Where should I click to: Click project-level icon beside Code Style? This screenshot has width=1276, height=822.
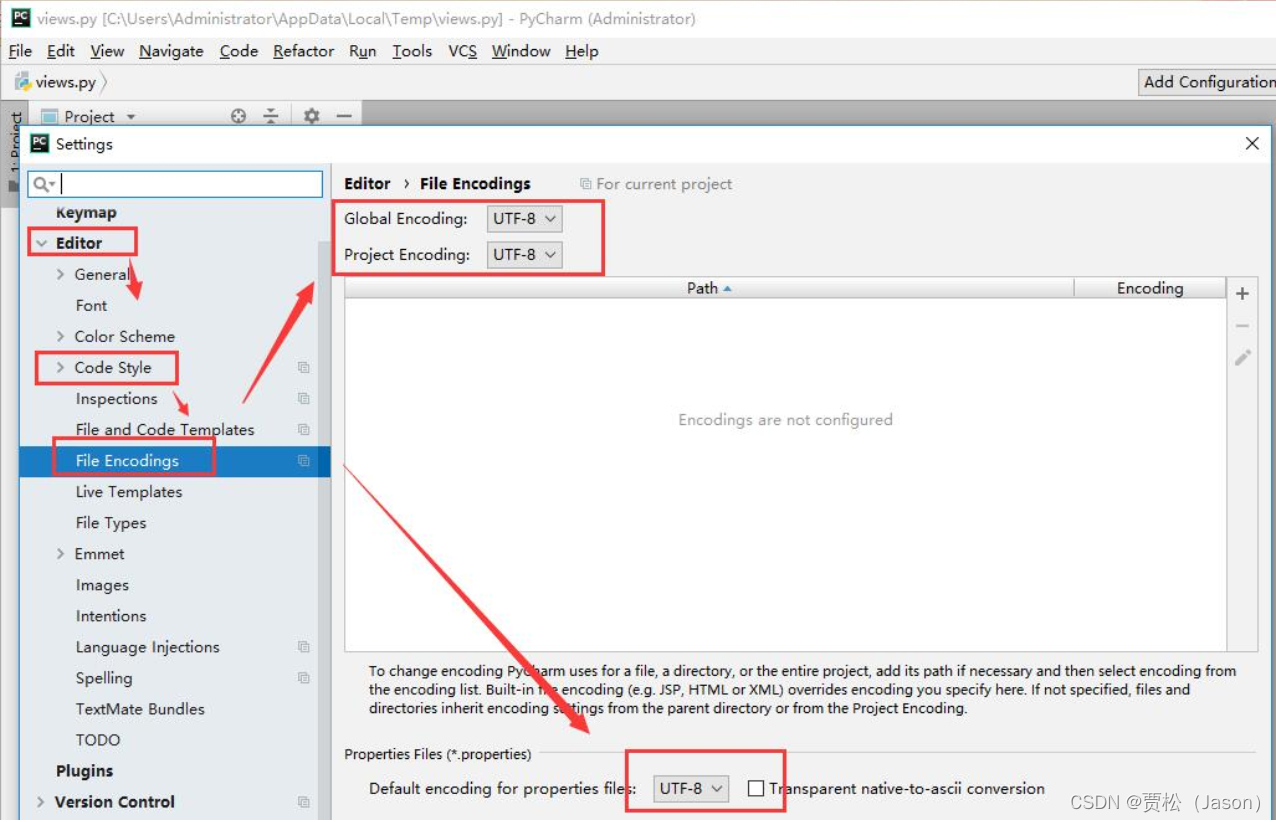coord(303,367)
